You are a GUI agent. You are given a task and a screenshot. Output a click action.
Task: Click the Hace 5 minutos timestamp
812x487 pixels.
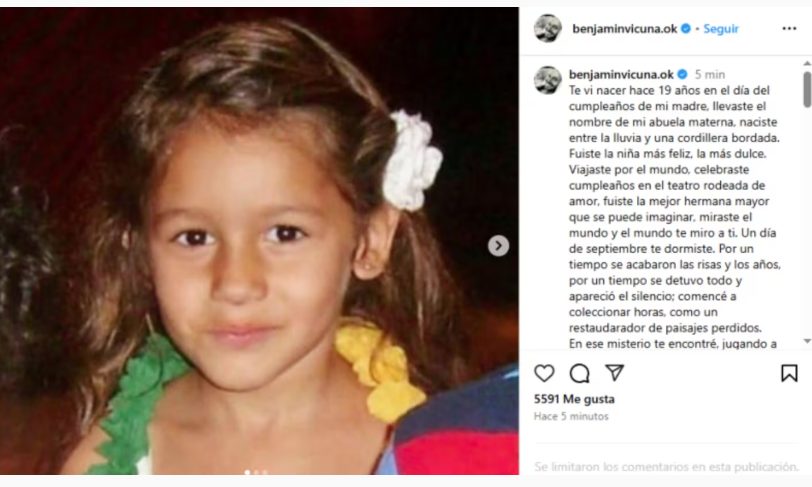point(571,416)
